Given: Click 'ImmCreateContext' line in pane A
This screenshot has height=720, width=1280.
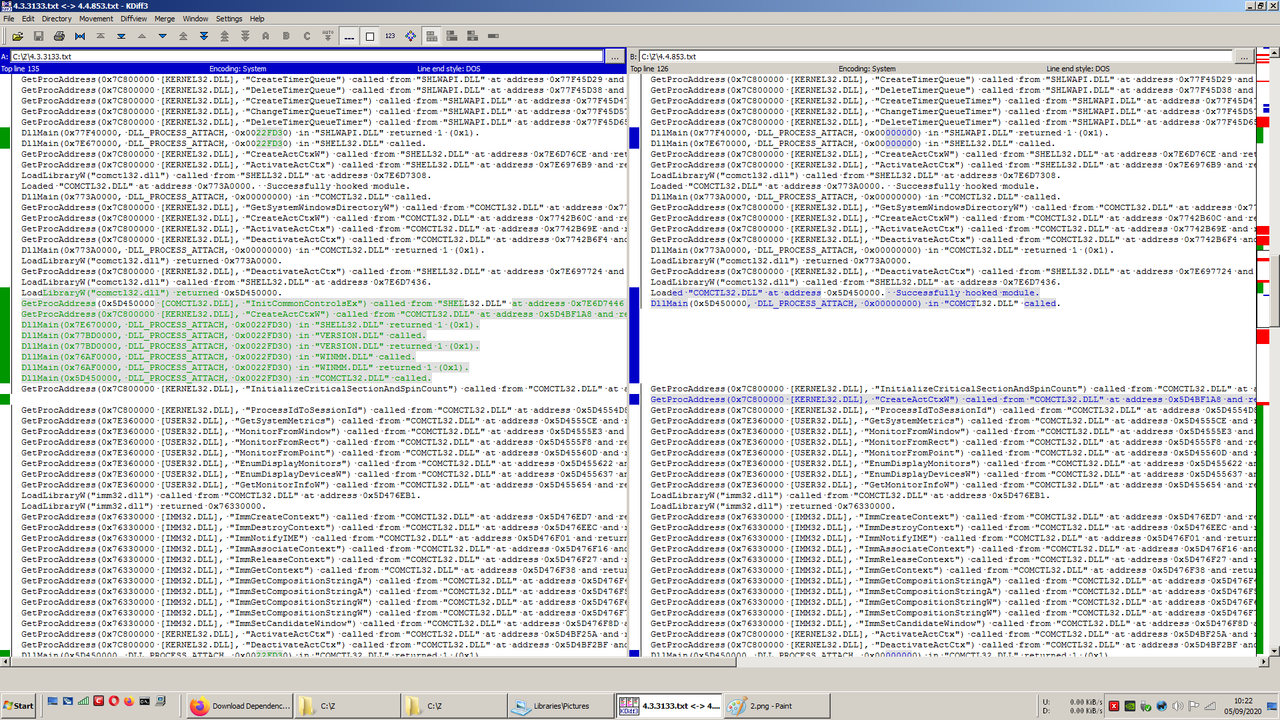Looking at the screenshot, I should coord(323,516).
